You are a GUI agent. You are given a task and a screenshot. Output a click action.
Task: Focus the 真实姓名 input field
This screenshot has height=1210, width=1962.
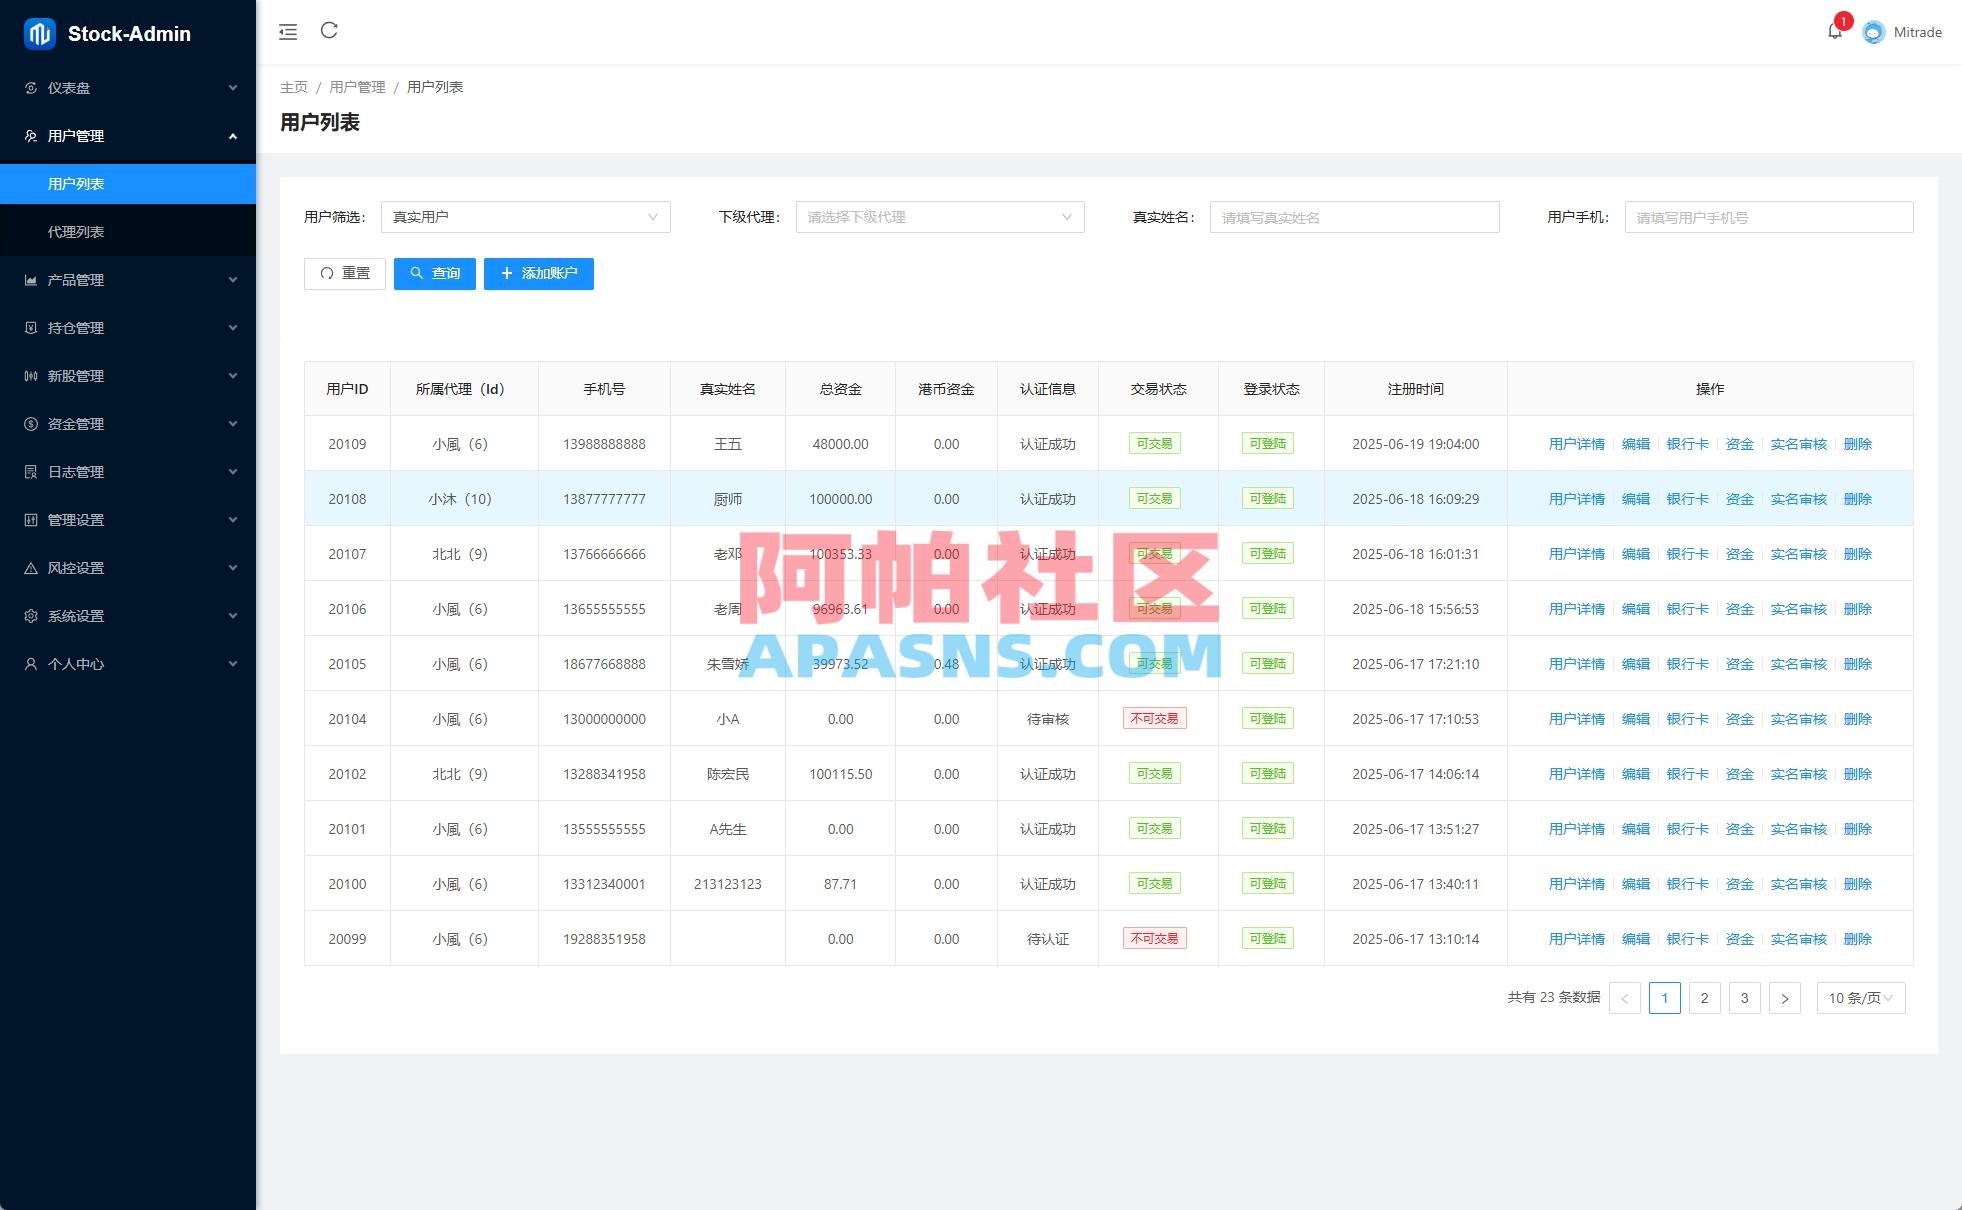1354,217
